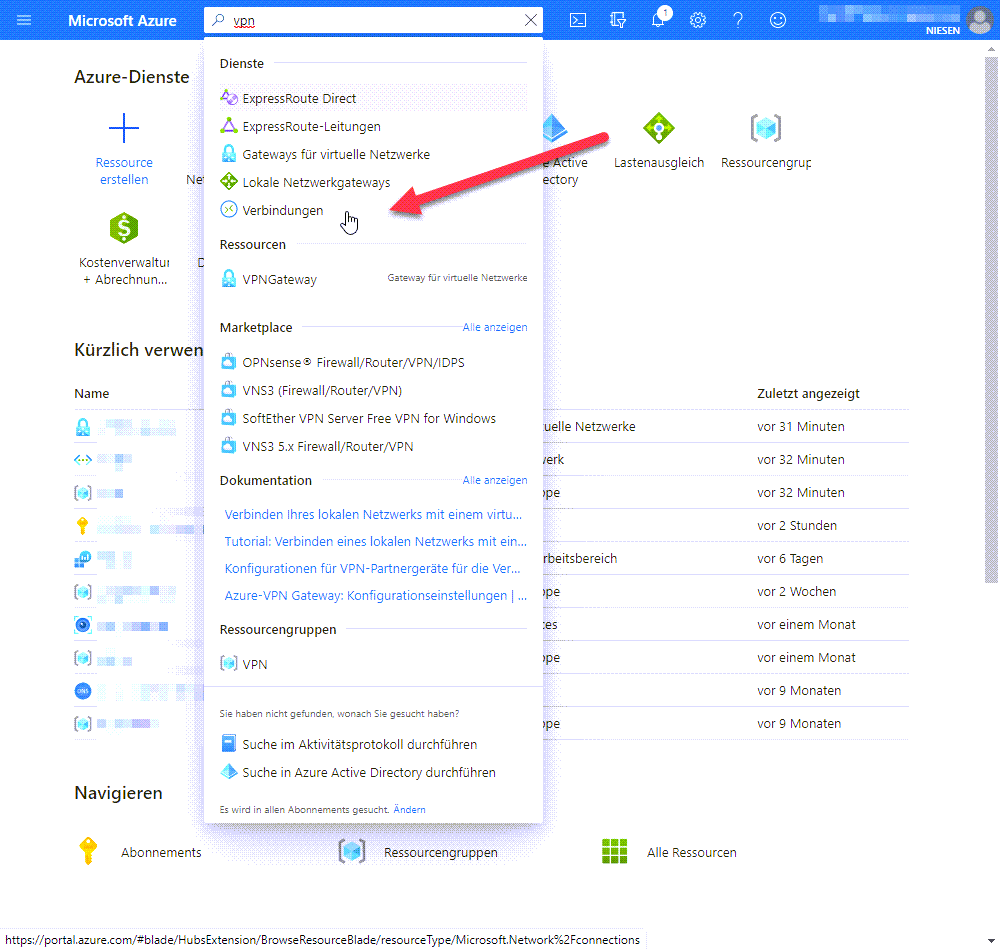Image resolution: width=1000 pixels, height=950 pixels.
Task: Click the Alle Ressourcen navigation label
Action: (x=691, y=852)
